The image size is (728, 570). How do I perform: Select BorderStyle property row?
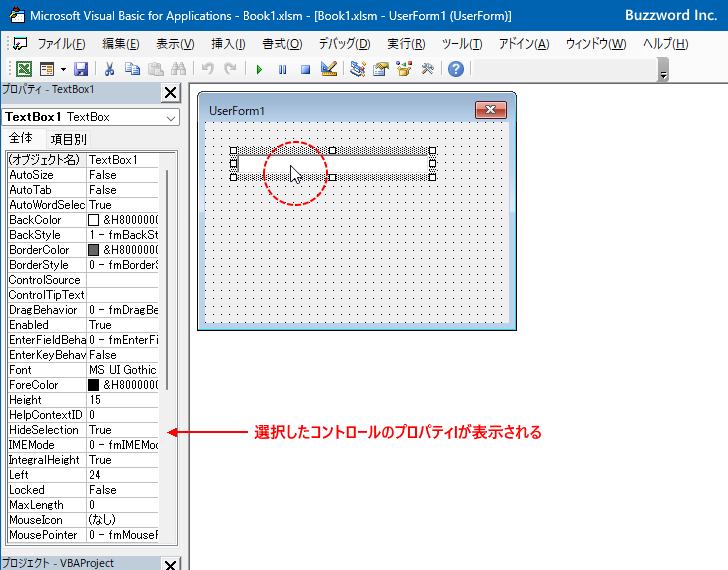[83, 265]
